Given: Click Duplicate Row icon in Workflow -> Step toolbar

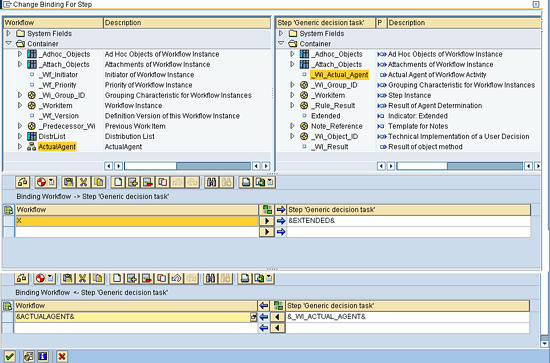Looking at the screenshot, I should 163,182.
